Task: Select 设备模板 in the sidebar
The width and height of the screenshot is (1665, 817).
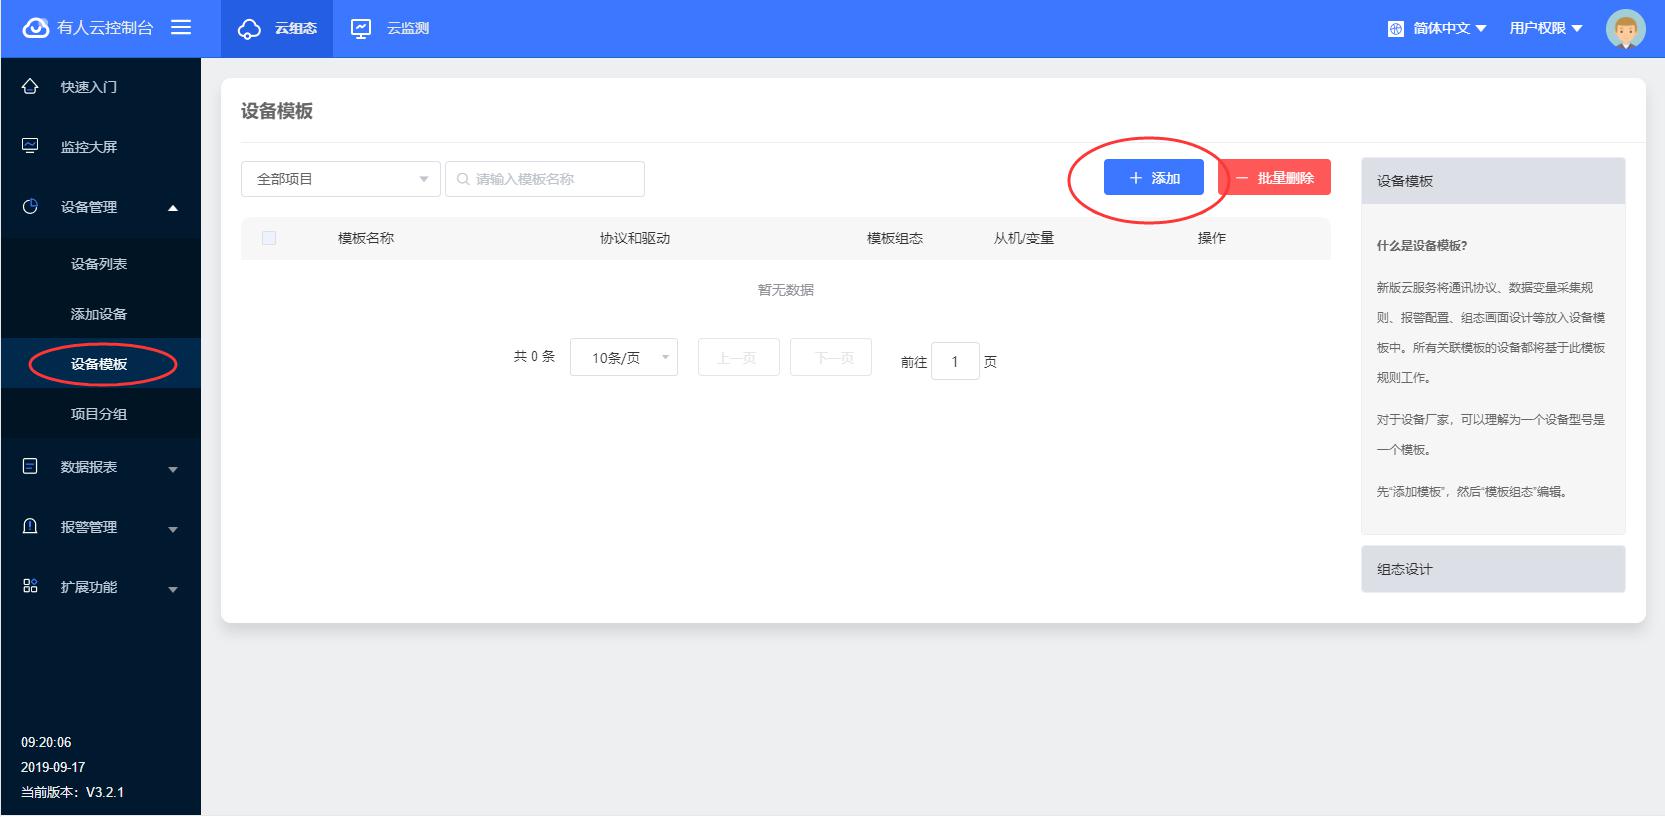Action: coord(99,364)
